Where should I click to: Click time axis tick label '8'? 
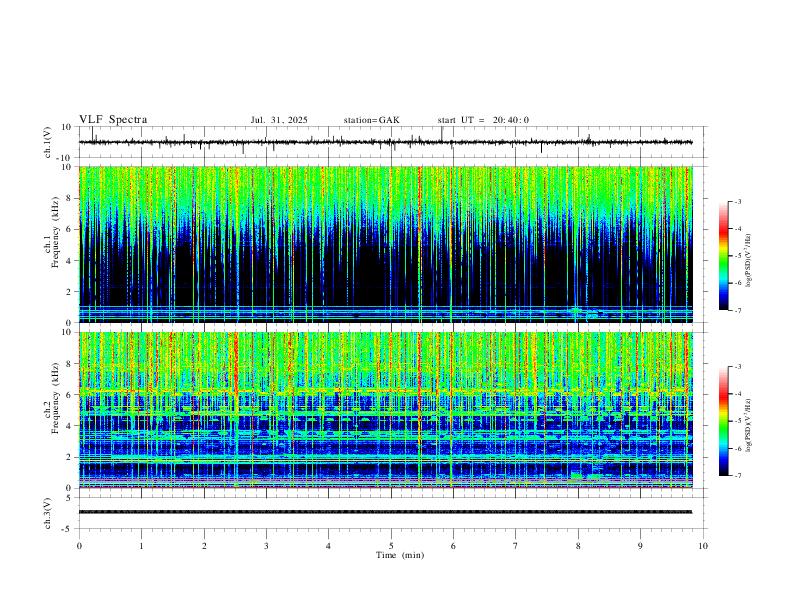578,546
